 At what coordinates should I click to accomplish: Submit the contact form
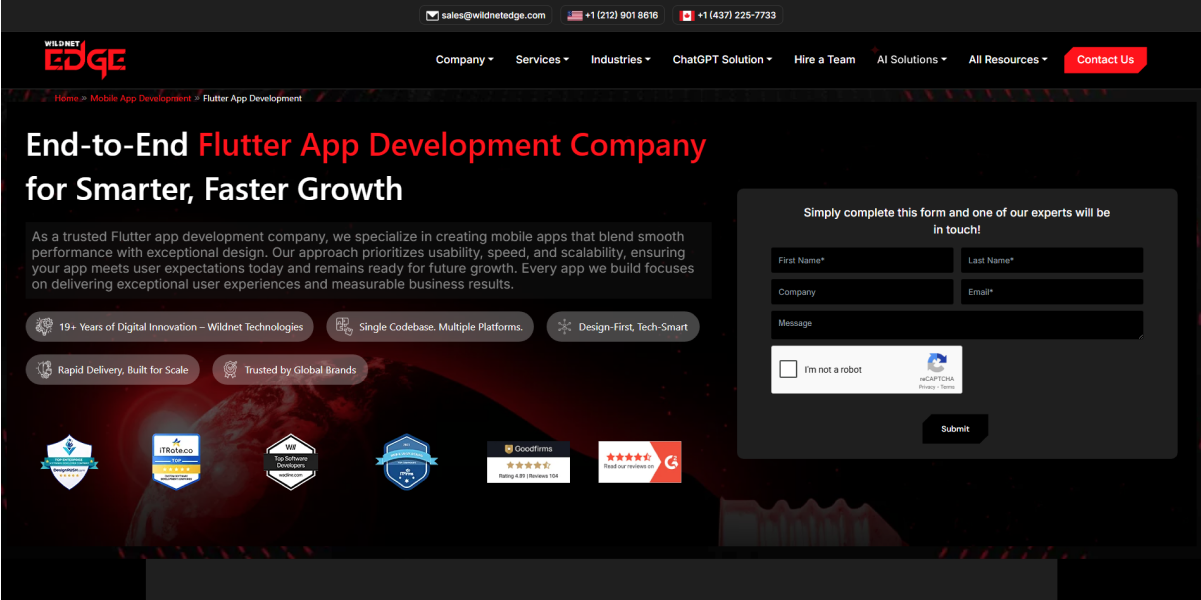pyautogui.click(x=955, y=429)
